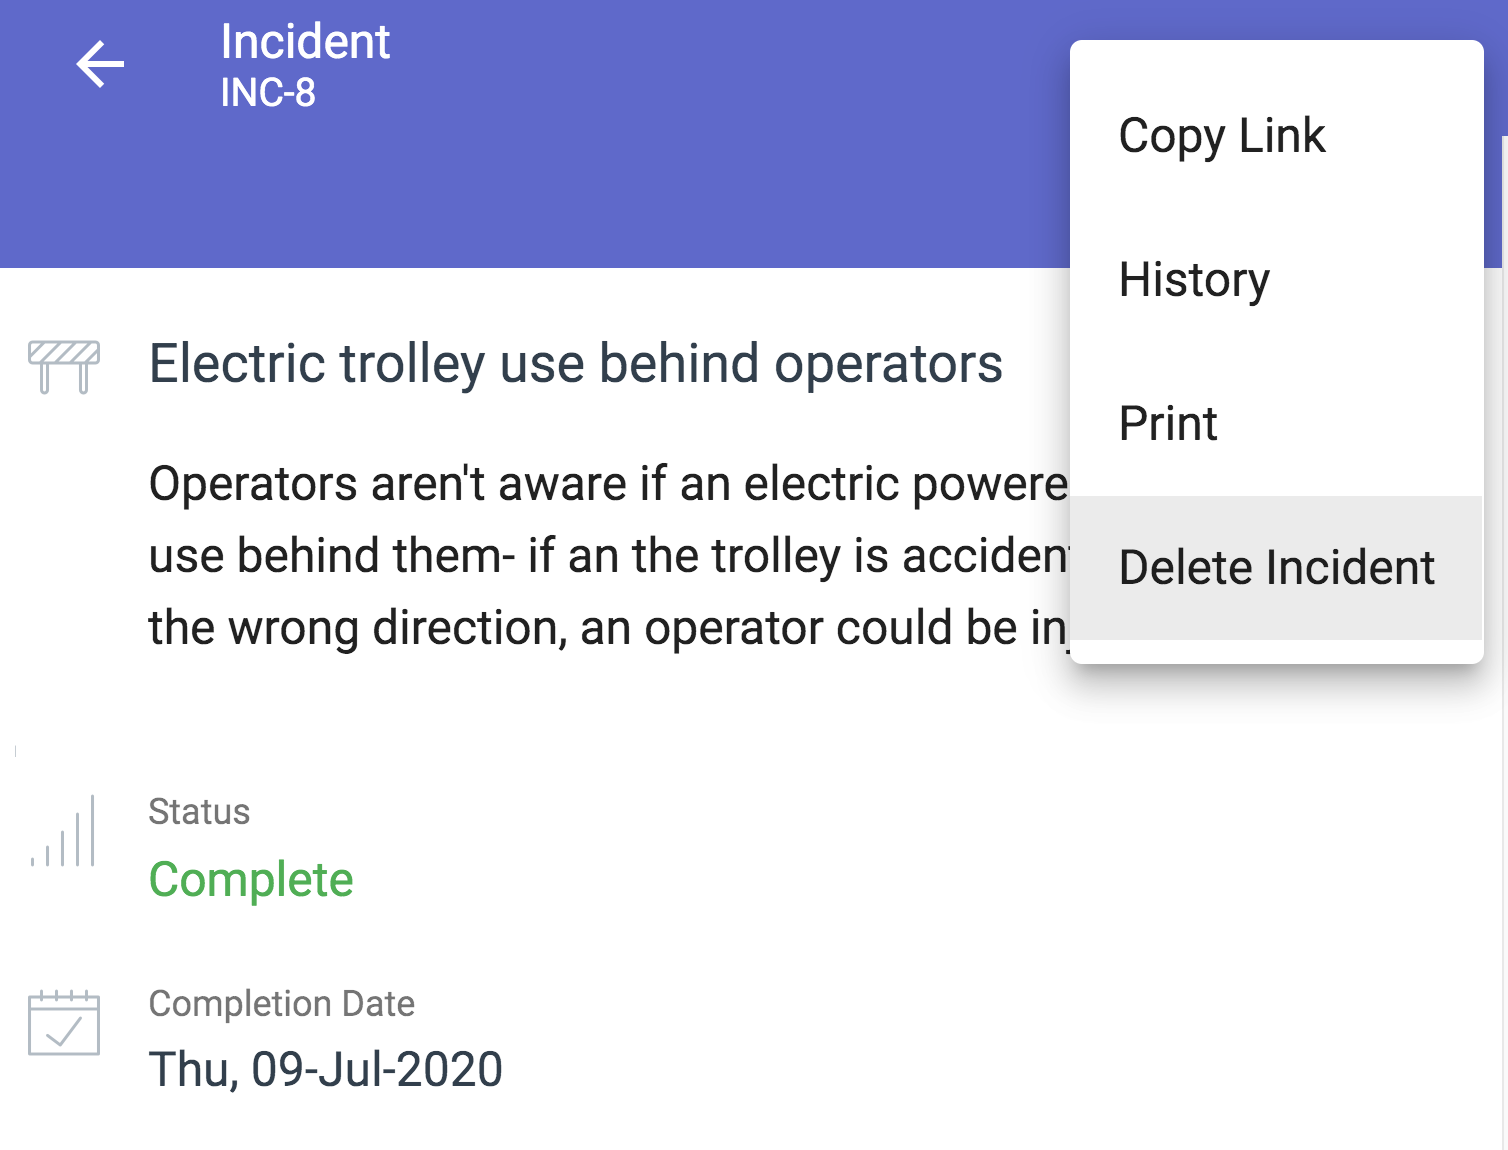This screenshot has width=1508, height=1150.
Task: Open History from the dropdown menu
Action: tap(1194, 280)
